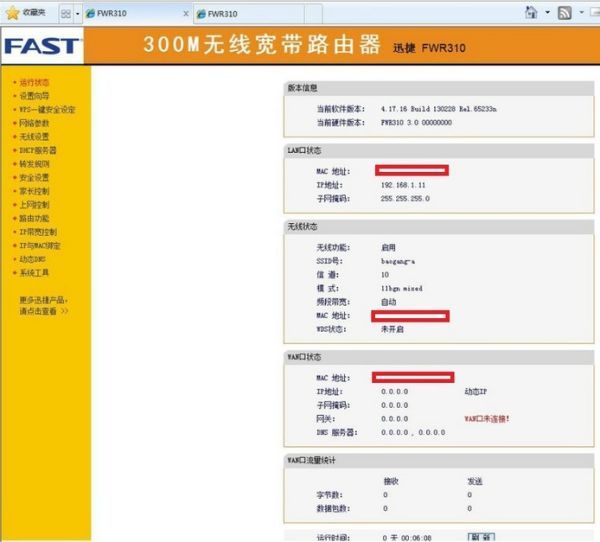
Task: Click the 信道 value 10
Action: 385,275
